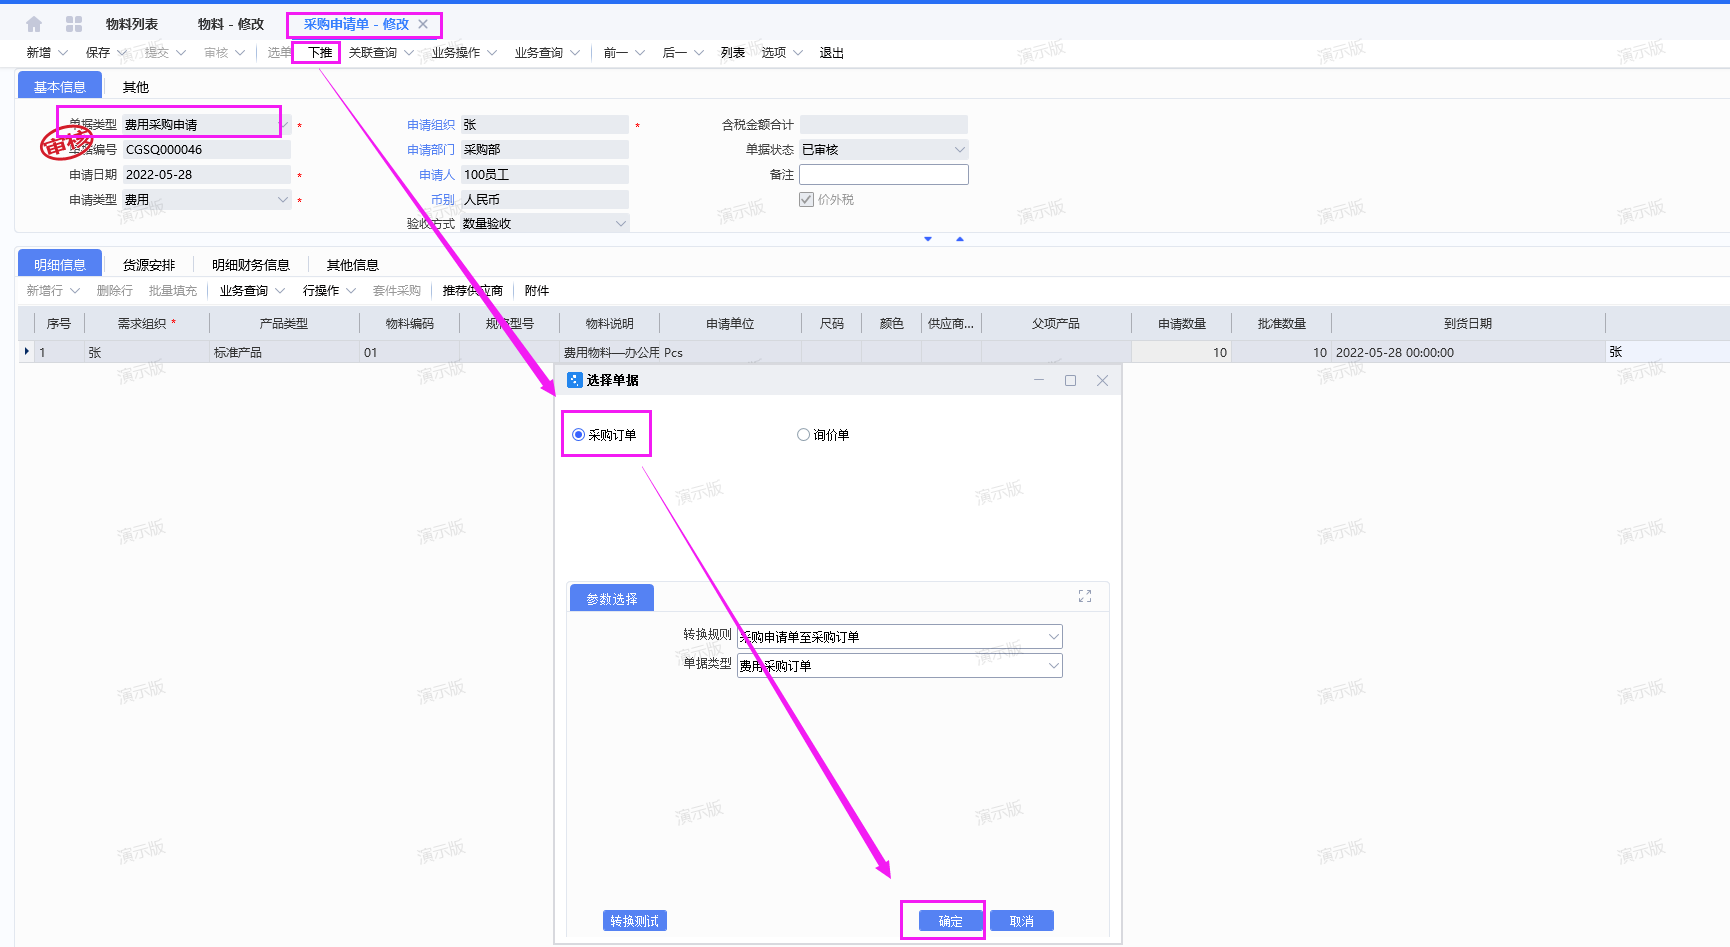Switch to the 货源安排 tab

pos(149,265)
